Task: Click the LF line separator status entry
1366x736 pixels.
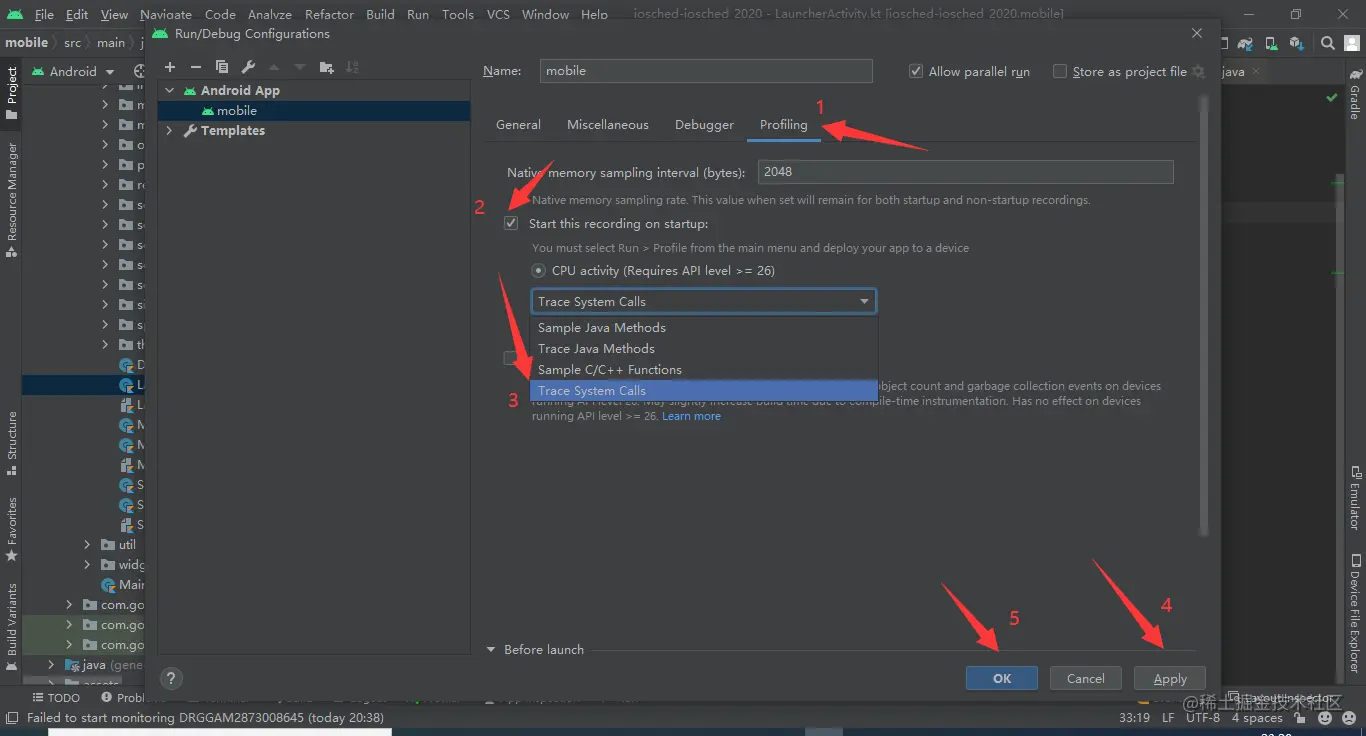Action: pos(1168,718)
